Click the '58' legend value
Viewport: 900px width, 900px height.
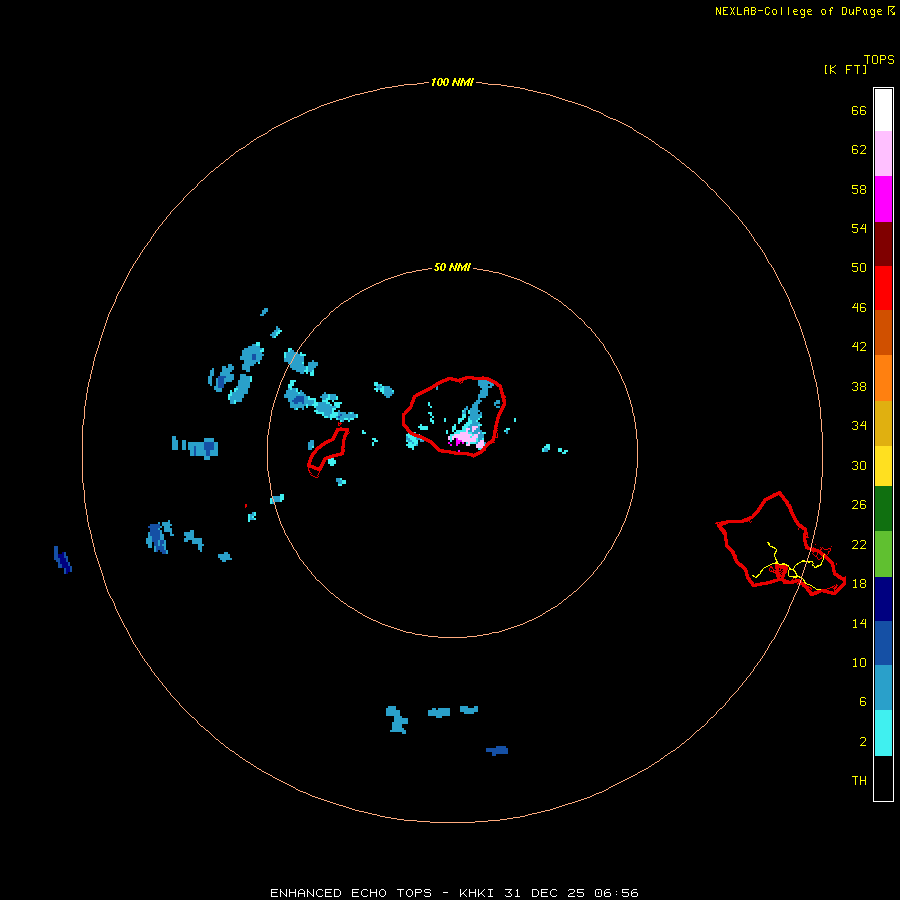point(859,189)
